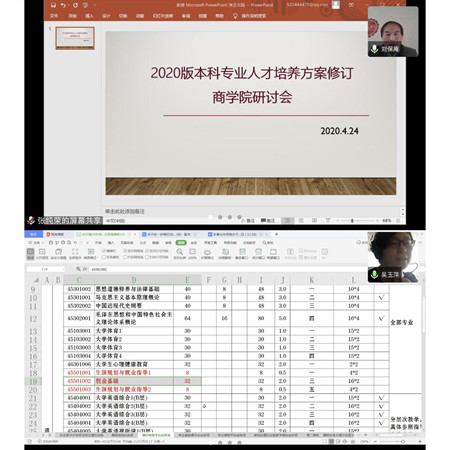Image resolution: width=450 pixels, height=450 pixels.
Task: Toggle the first checkbox in spreadsheet view ribbon top row
Action: pyautogui.click(x=104, y=250)
